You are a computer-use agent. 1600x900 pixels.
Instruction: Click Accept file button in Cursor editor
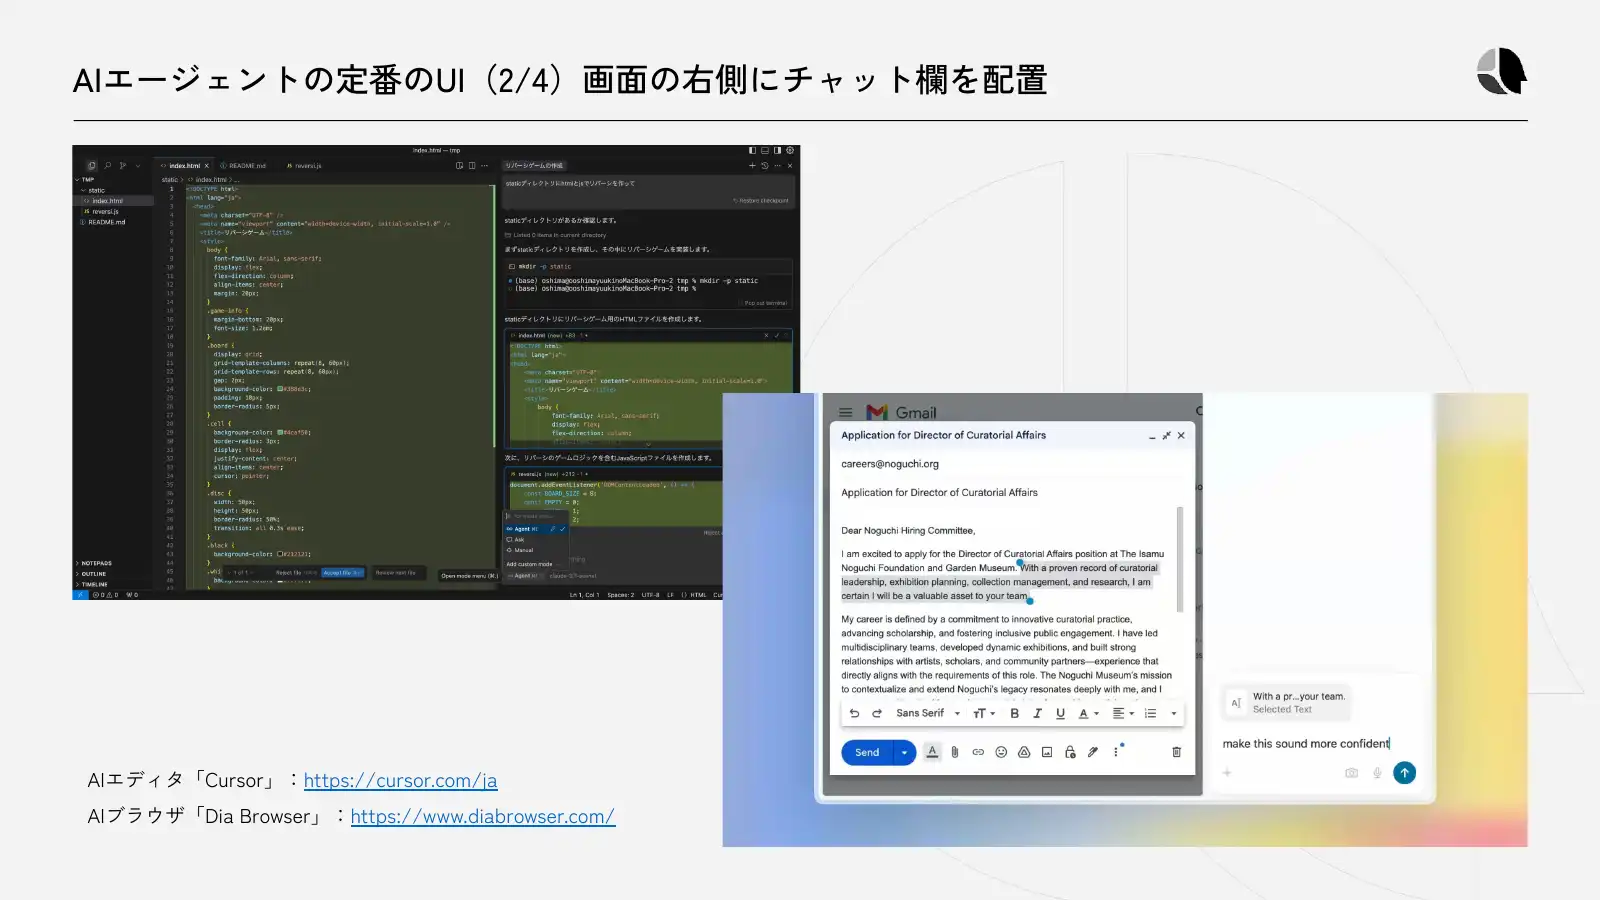coord(343,573)
